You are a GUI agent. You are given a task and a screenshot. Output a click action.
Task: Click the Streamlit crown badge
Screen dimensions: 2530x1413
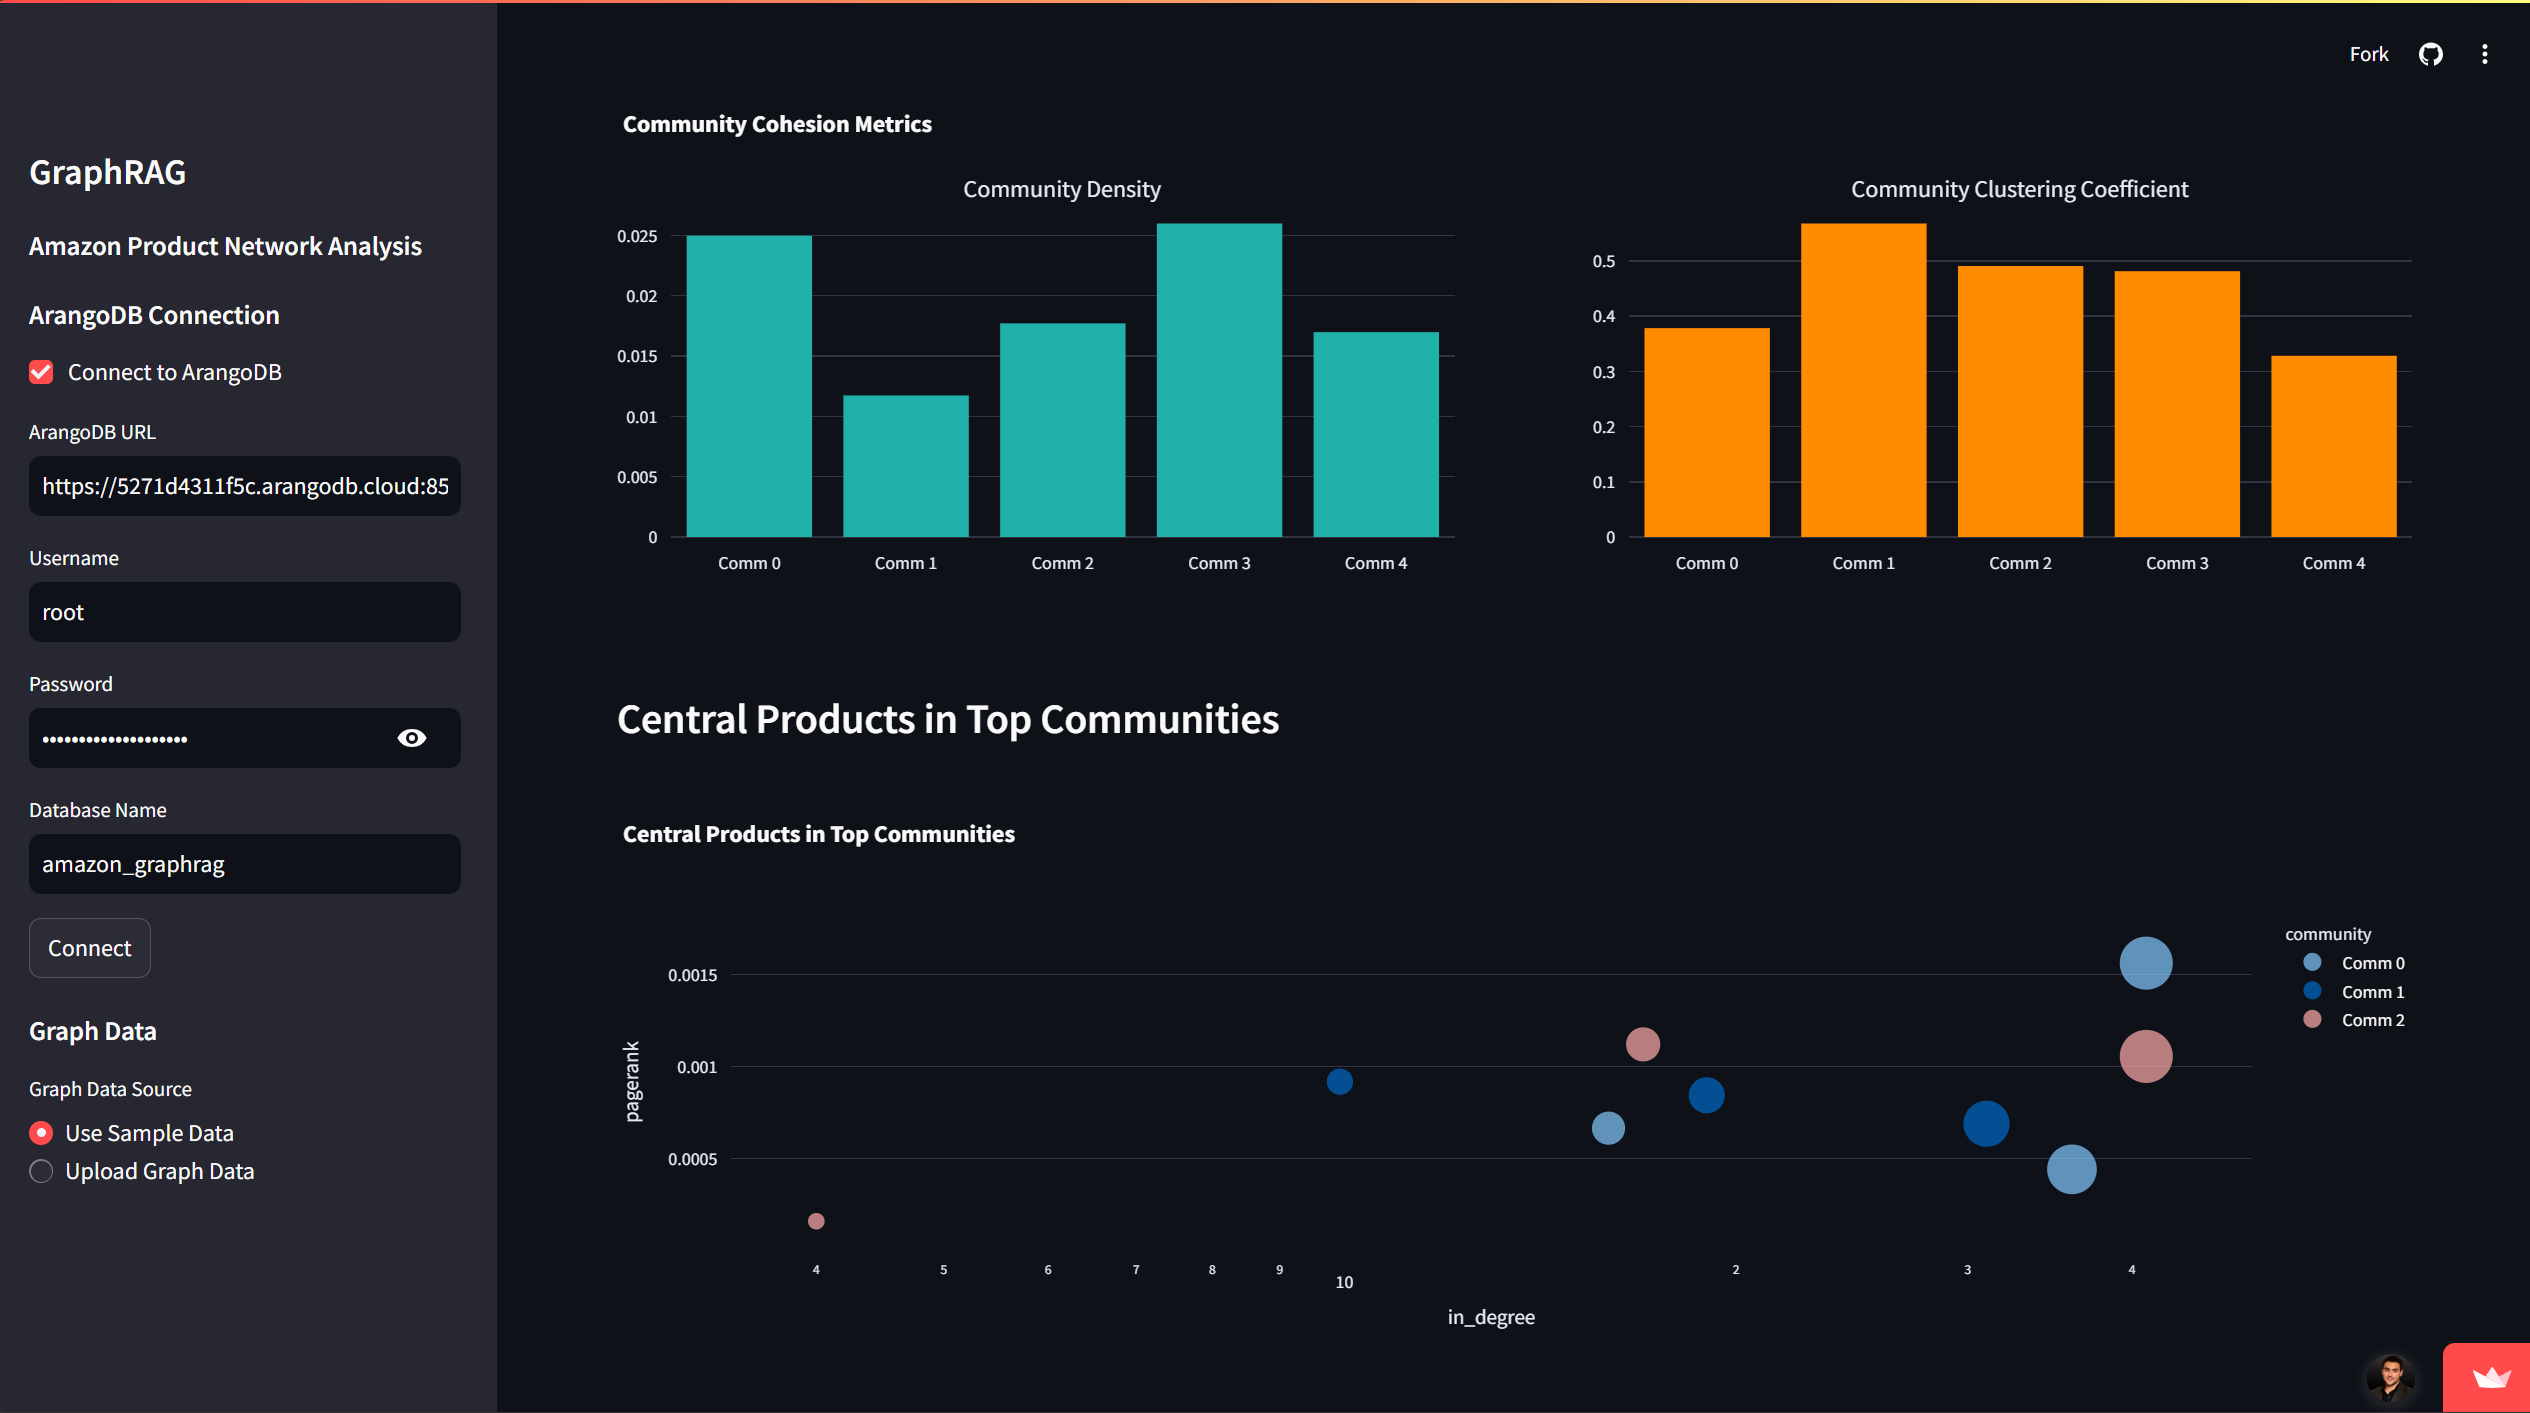2490,1379
